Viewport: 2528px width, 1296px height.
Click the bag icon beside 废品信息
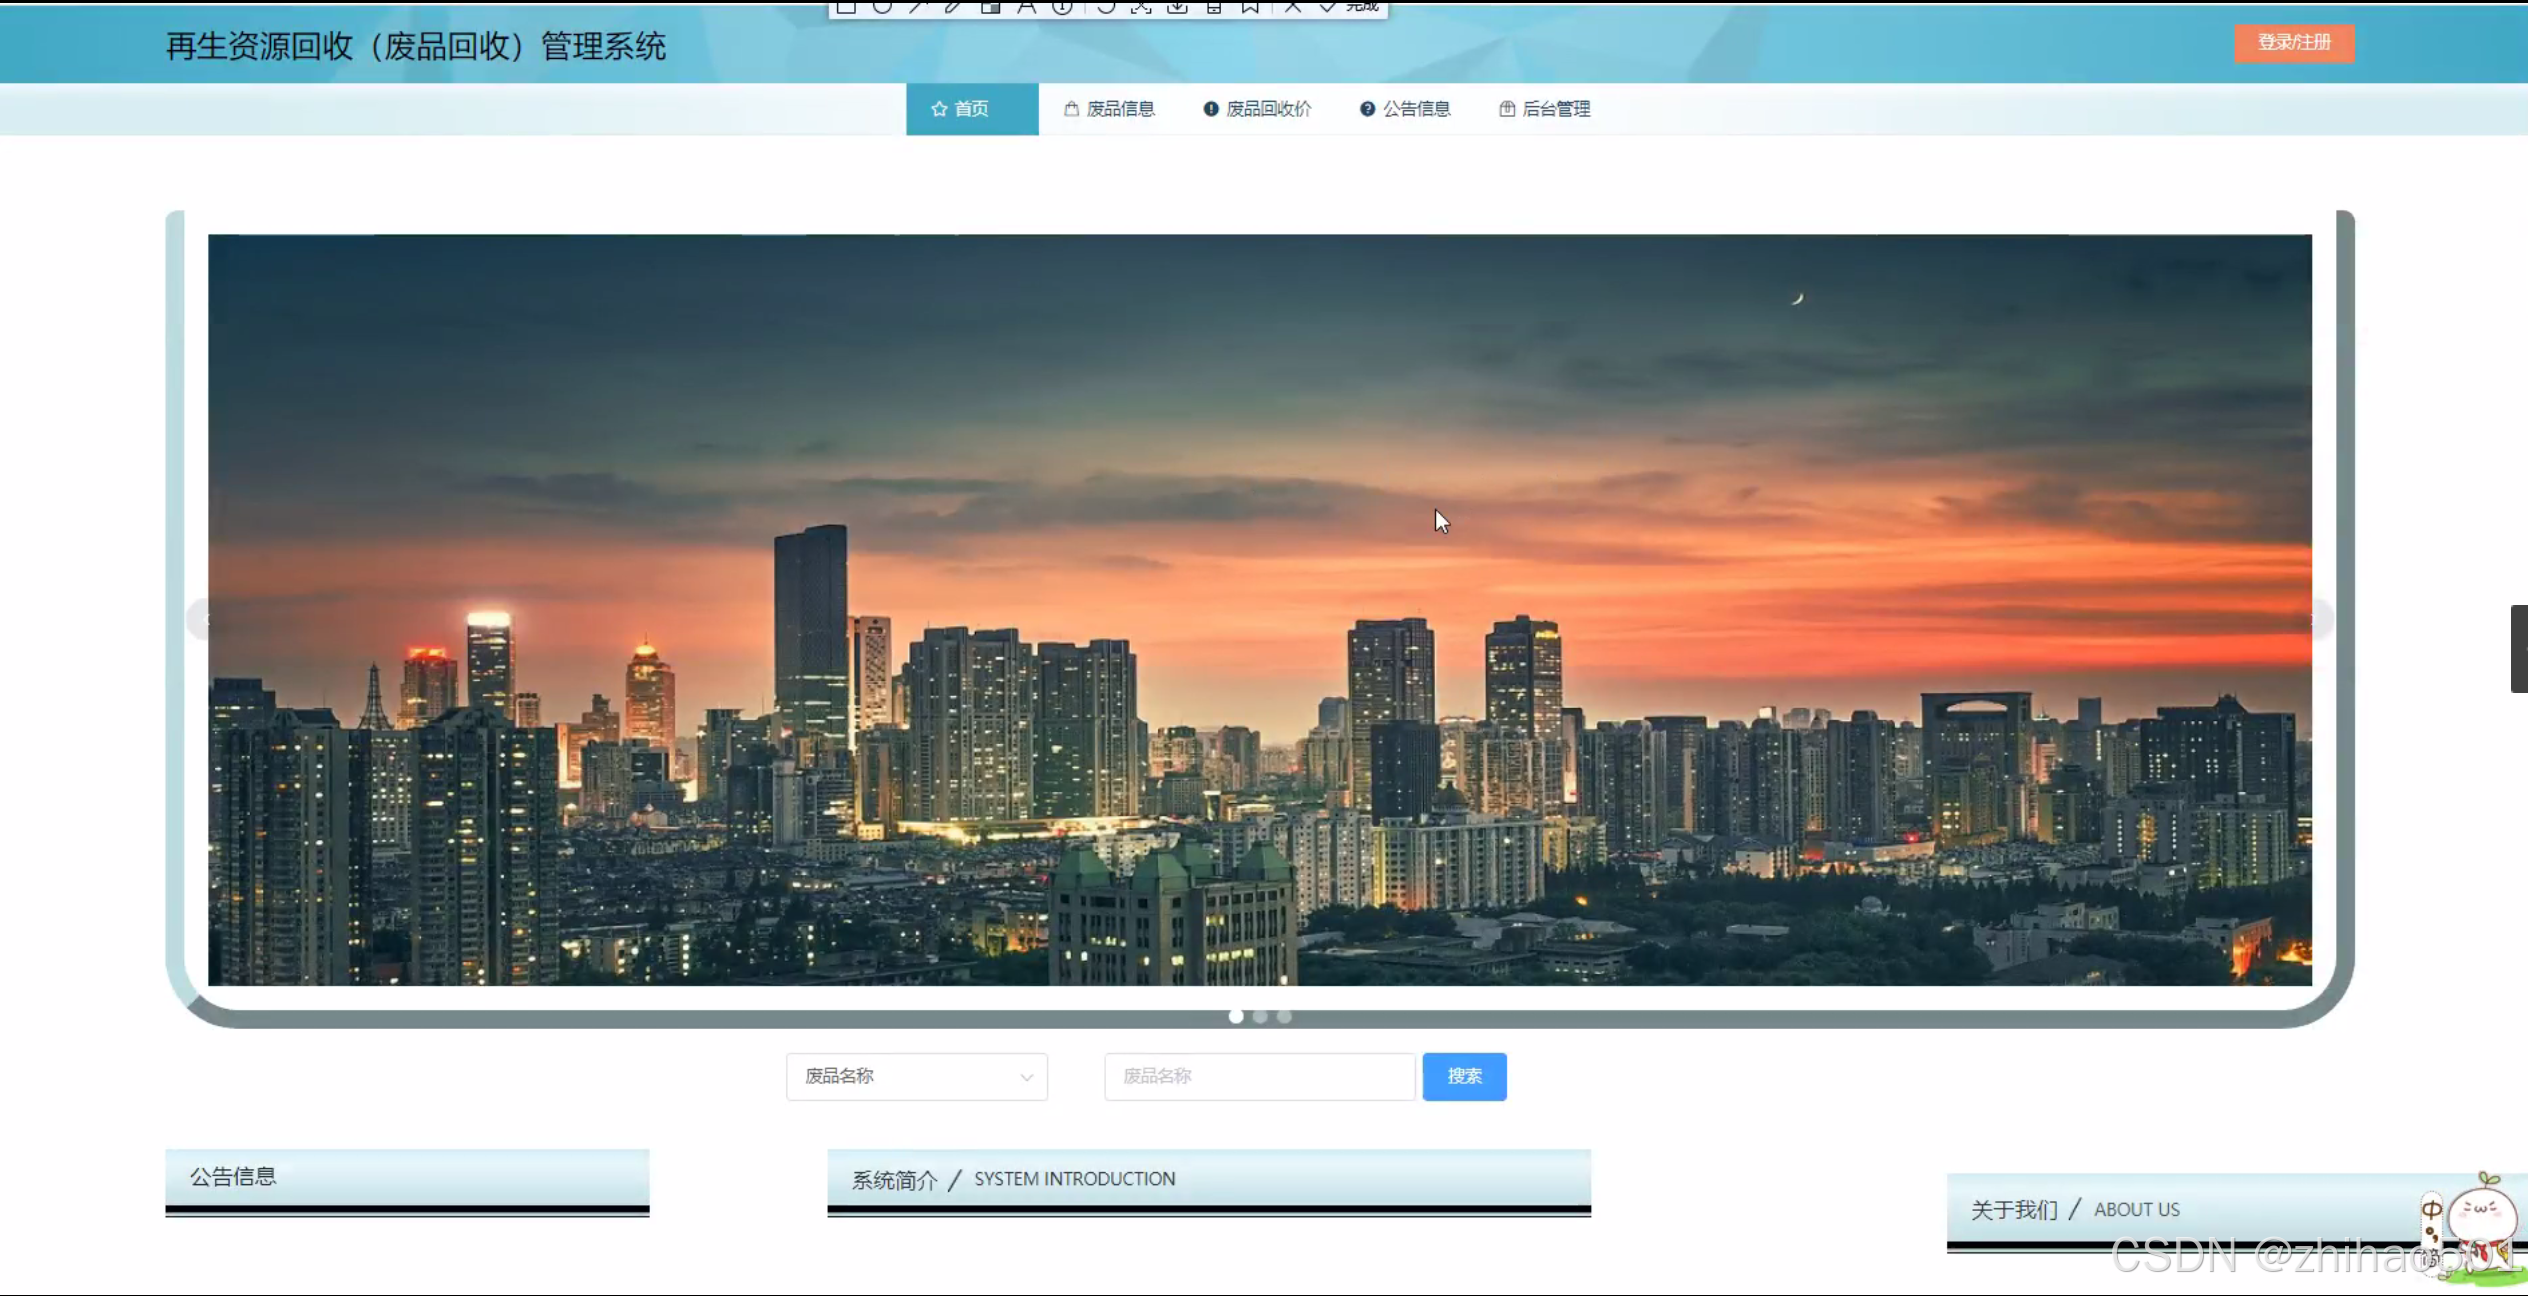pos(1071,109)
